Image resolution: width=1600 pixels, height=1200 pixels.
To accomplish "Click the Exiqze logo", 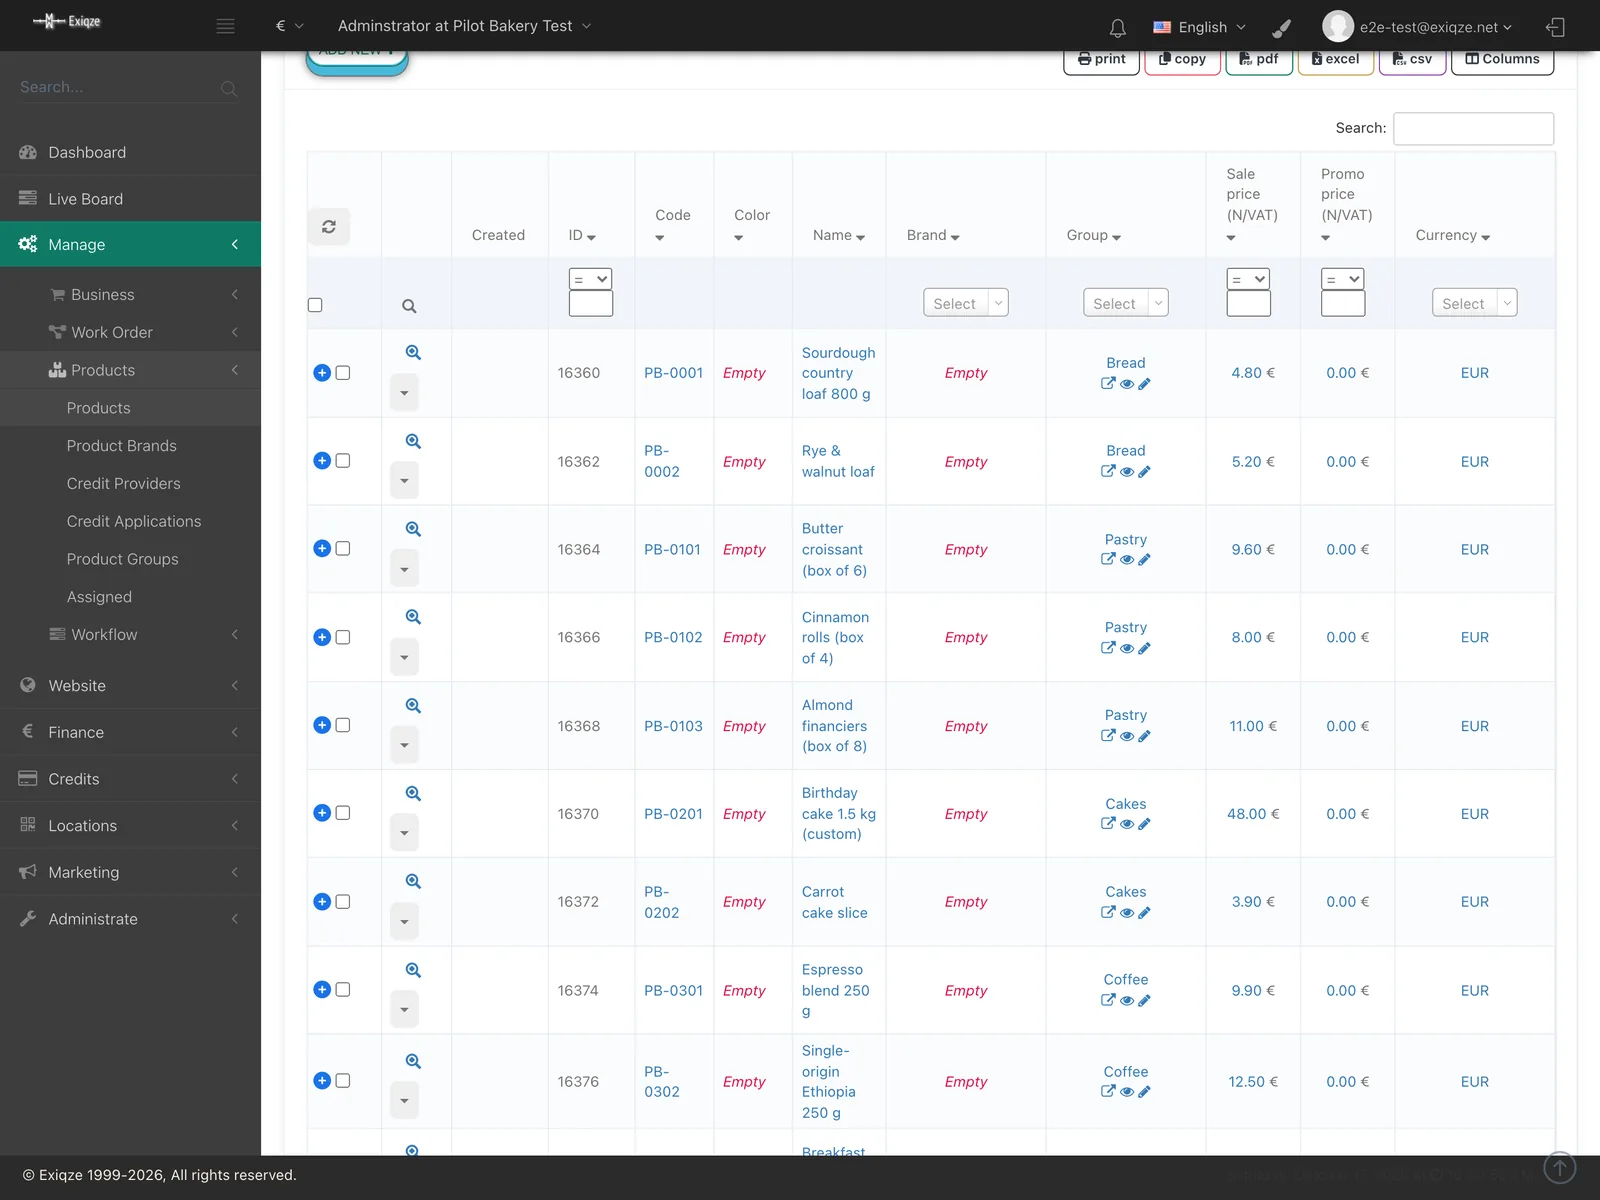I will [x=67, y=21].
